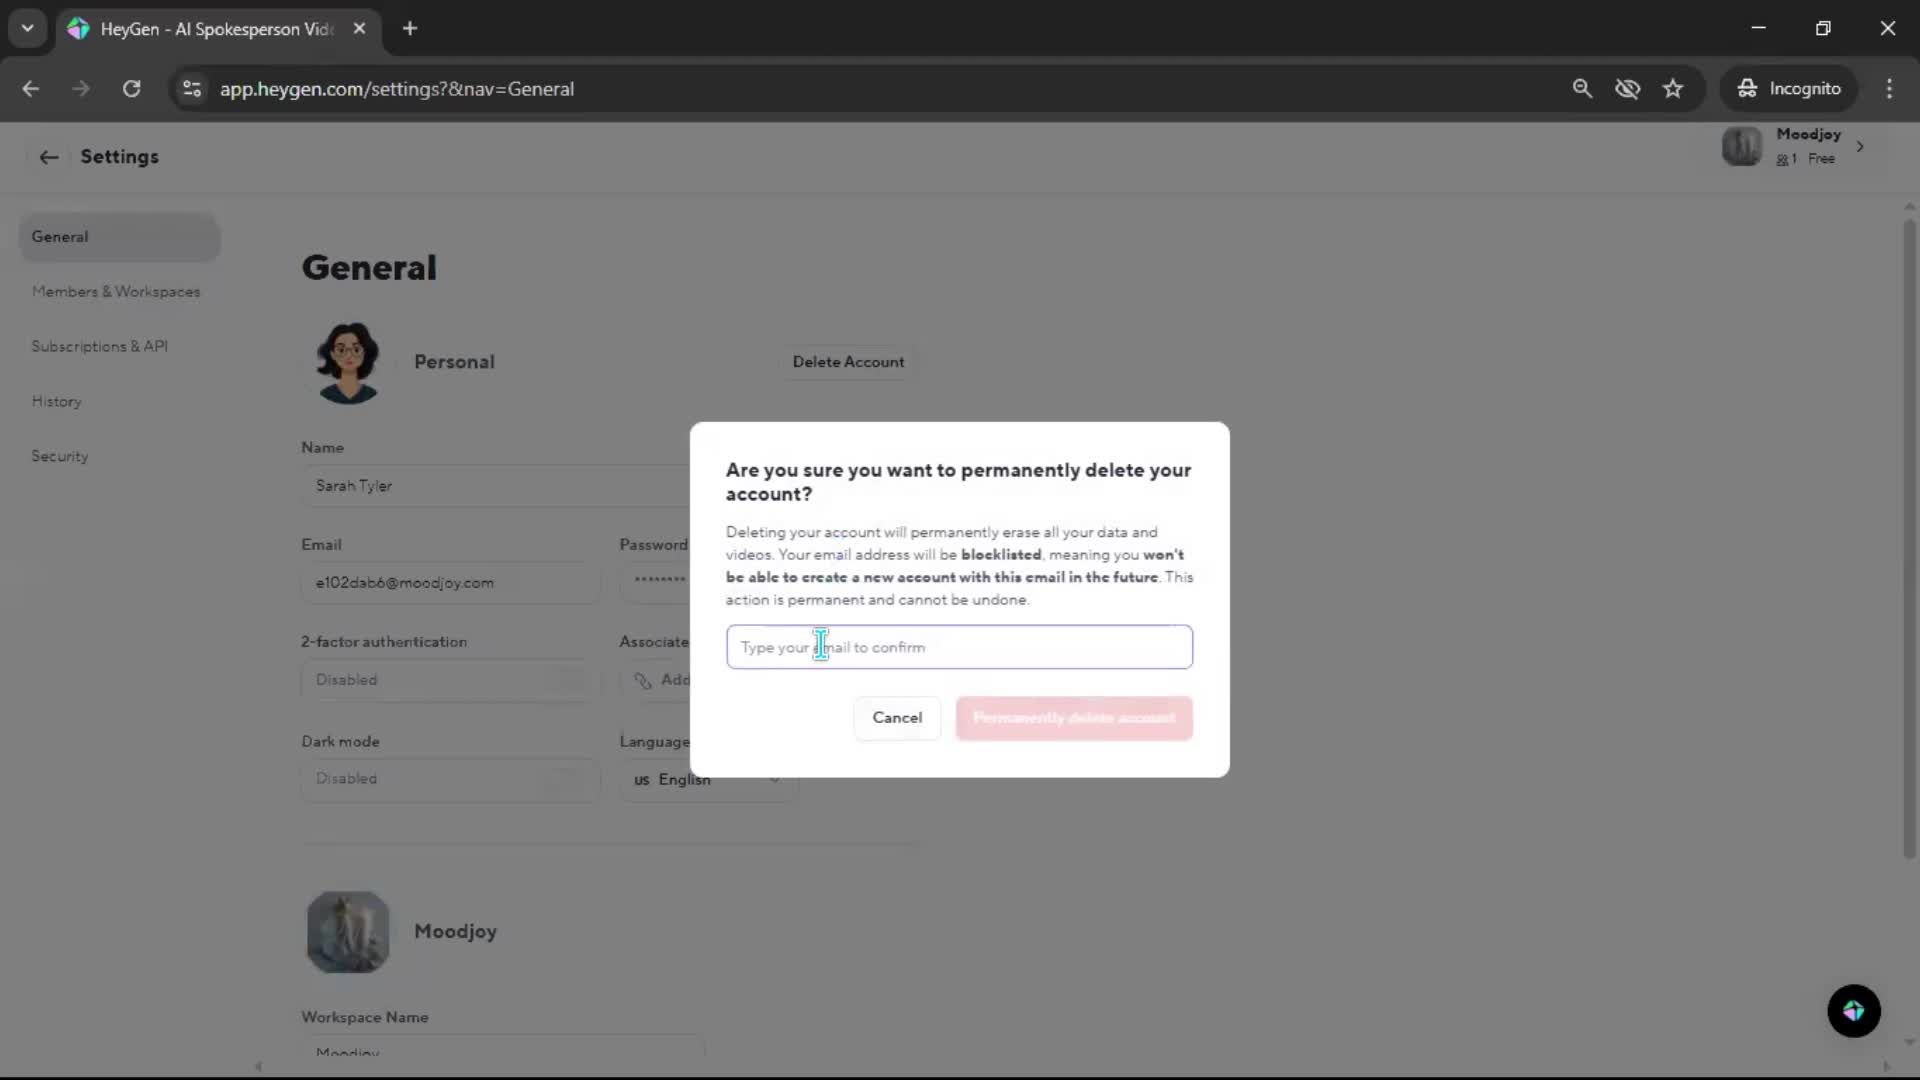Image resolution: width=1920 pixels, height=1080 pixels.
Task: Click the zoom magnifier icon in address bar
Action: [1582, 89]
